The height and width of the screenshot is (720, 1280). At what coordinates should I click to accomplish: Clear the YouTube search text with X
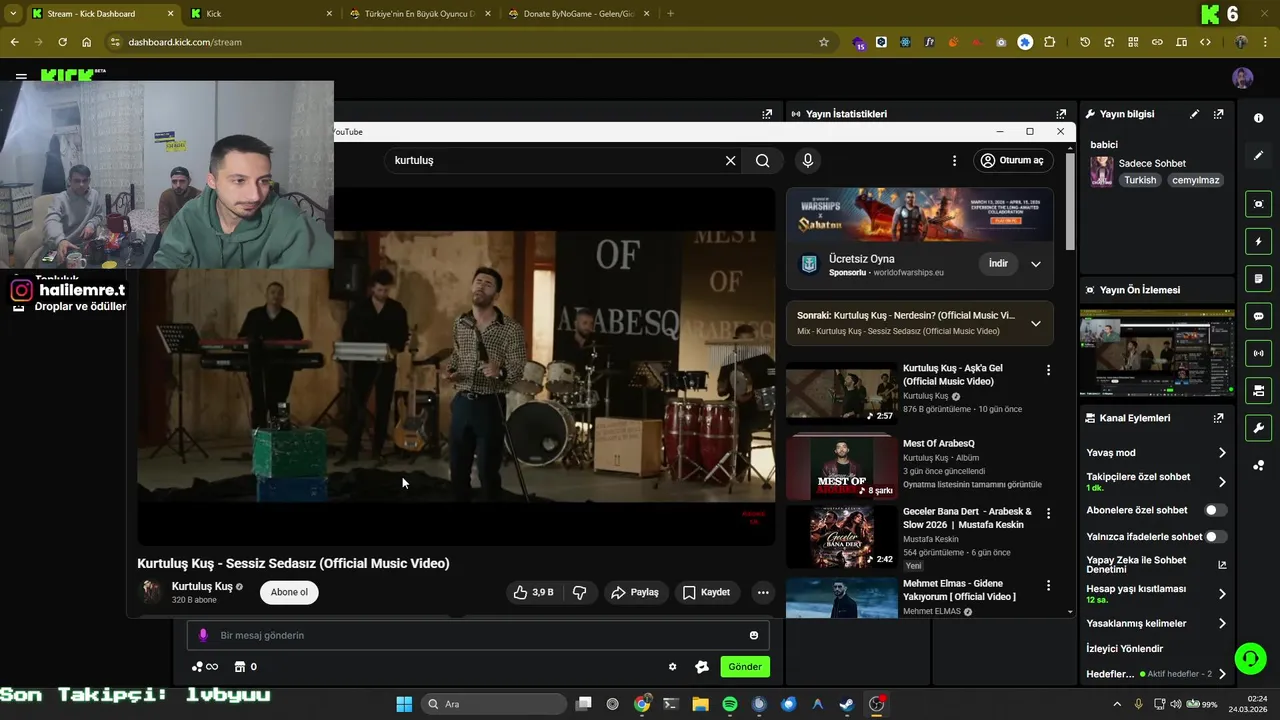(x=730, y=160)
